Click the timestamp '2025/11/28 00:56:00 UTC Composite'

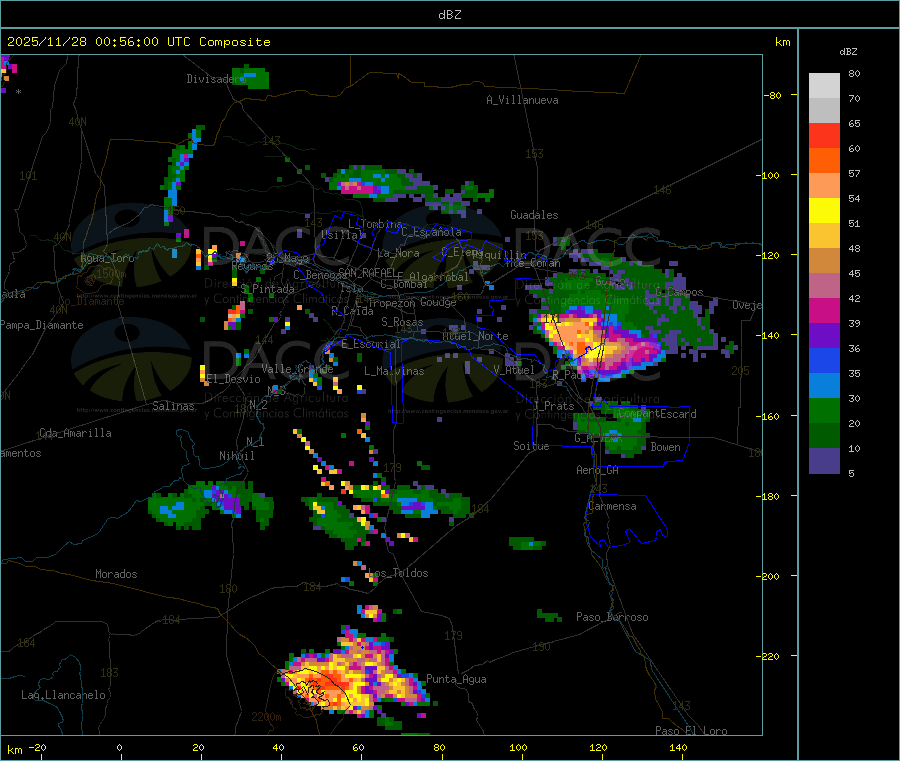(138, 42)
